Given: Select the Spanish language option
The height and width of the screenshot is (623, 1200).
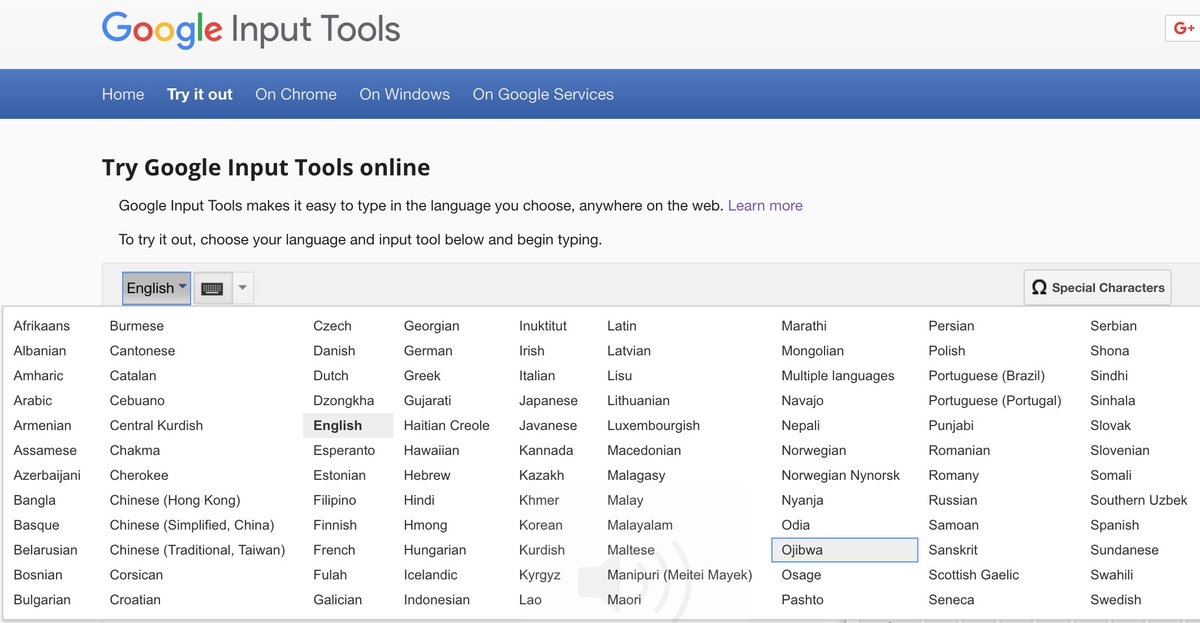Looking at the screenshot, I should tap(1114, 525).
